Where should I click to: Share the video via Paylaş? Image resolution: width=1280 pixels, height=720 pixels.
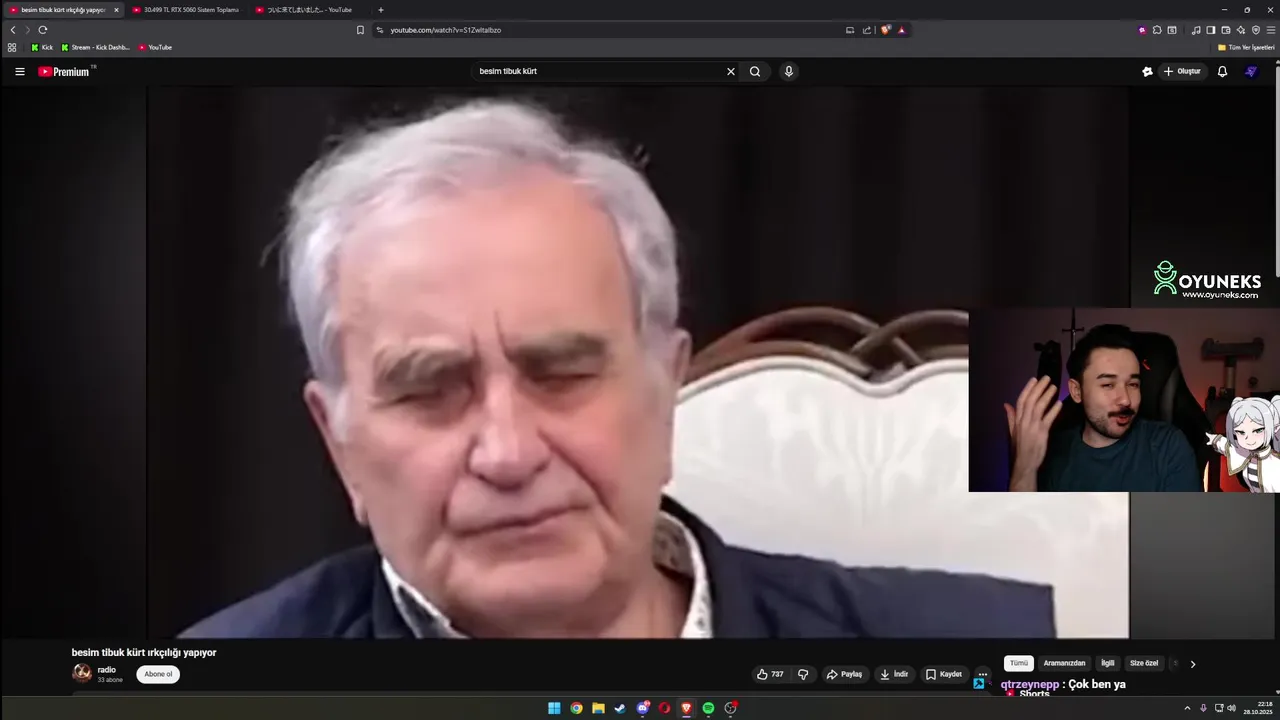tap(844, 675)
